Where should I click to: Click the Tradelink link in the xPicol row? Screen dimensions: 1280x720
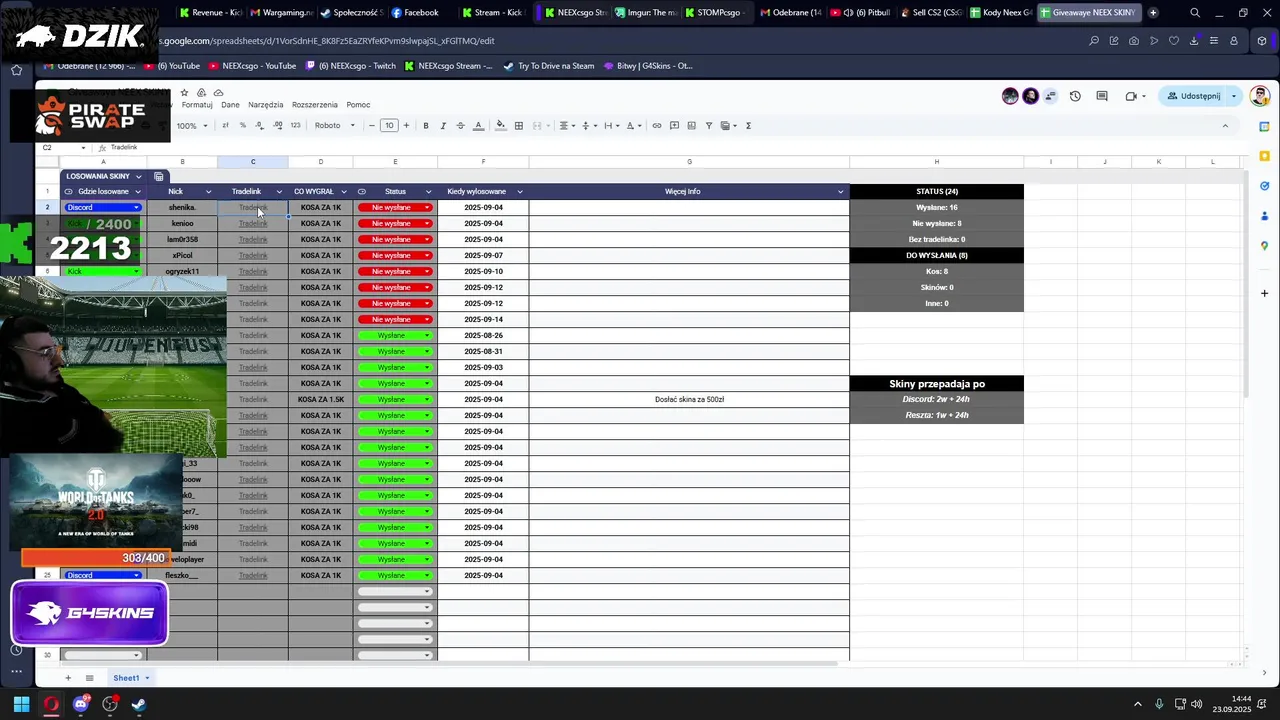coord(253,256)
